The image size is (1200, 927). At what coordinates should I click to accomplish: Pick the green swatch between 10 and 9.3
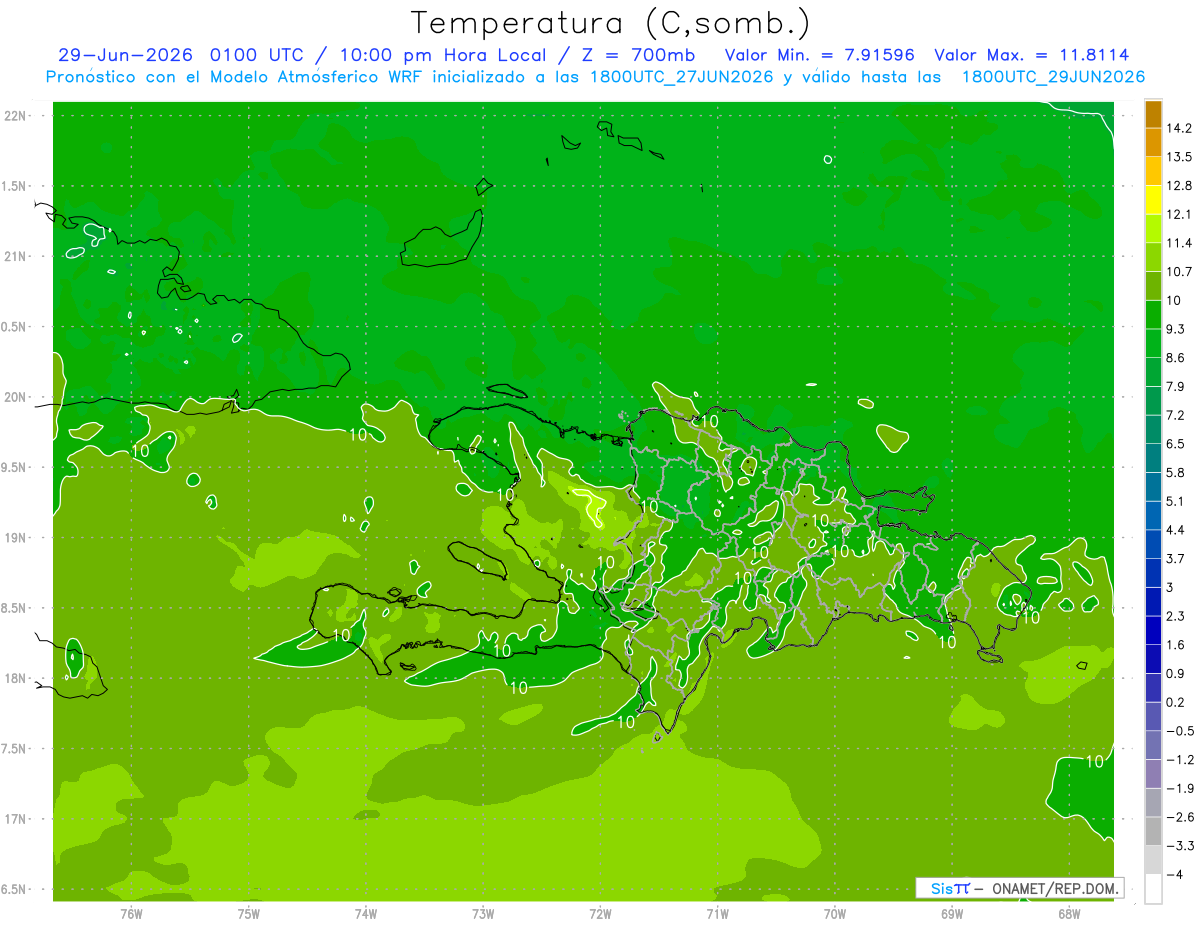(x=1153, y=315)
